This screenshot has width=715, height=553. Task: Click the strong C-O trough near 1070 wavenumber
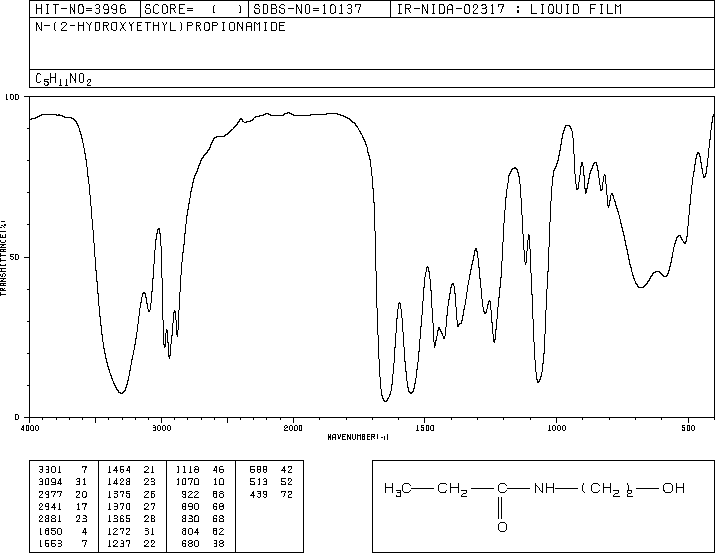[539, 380]
